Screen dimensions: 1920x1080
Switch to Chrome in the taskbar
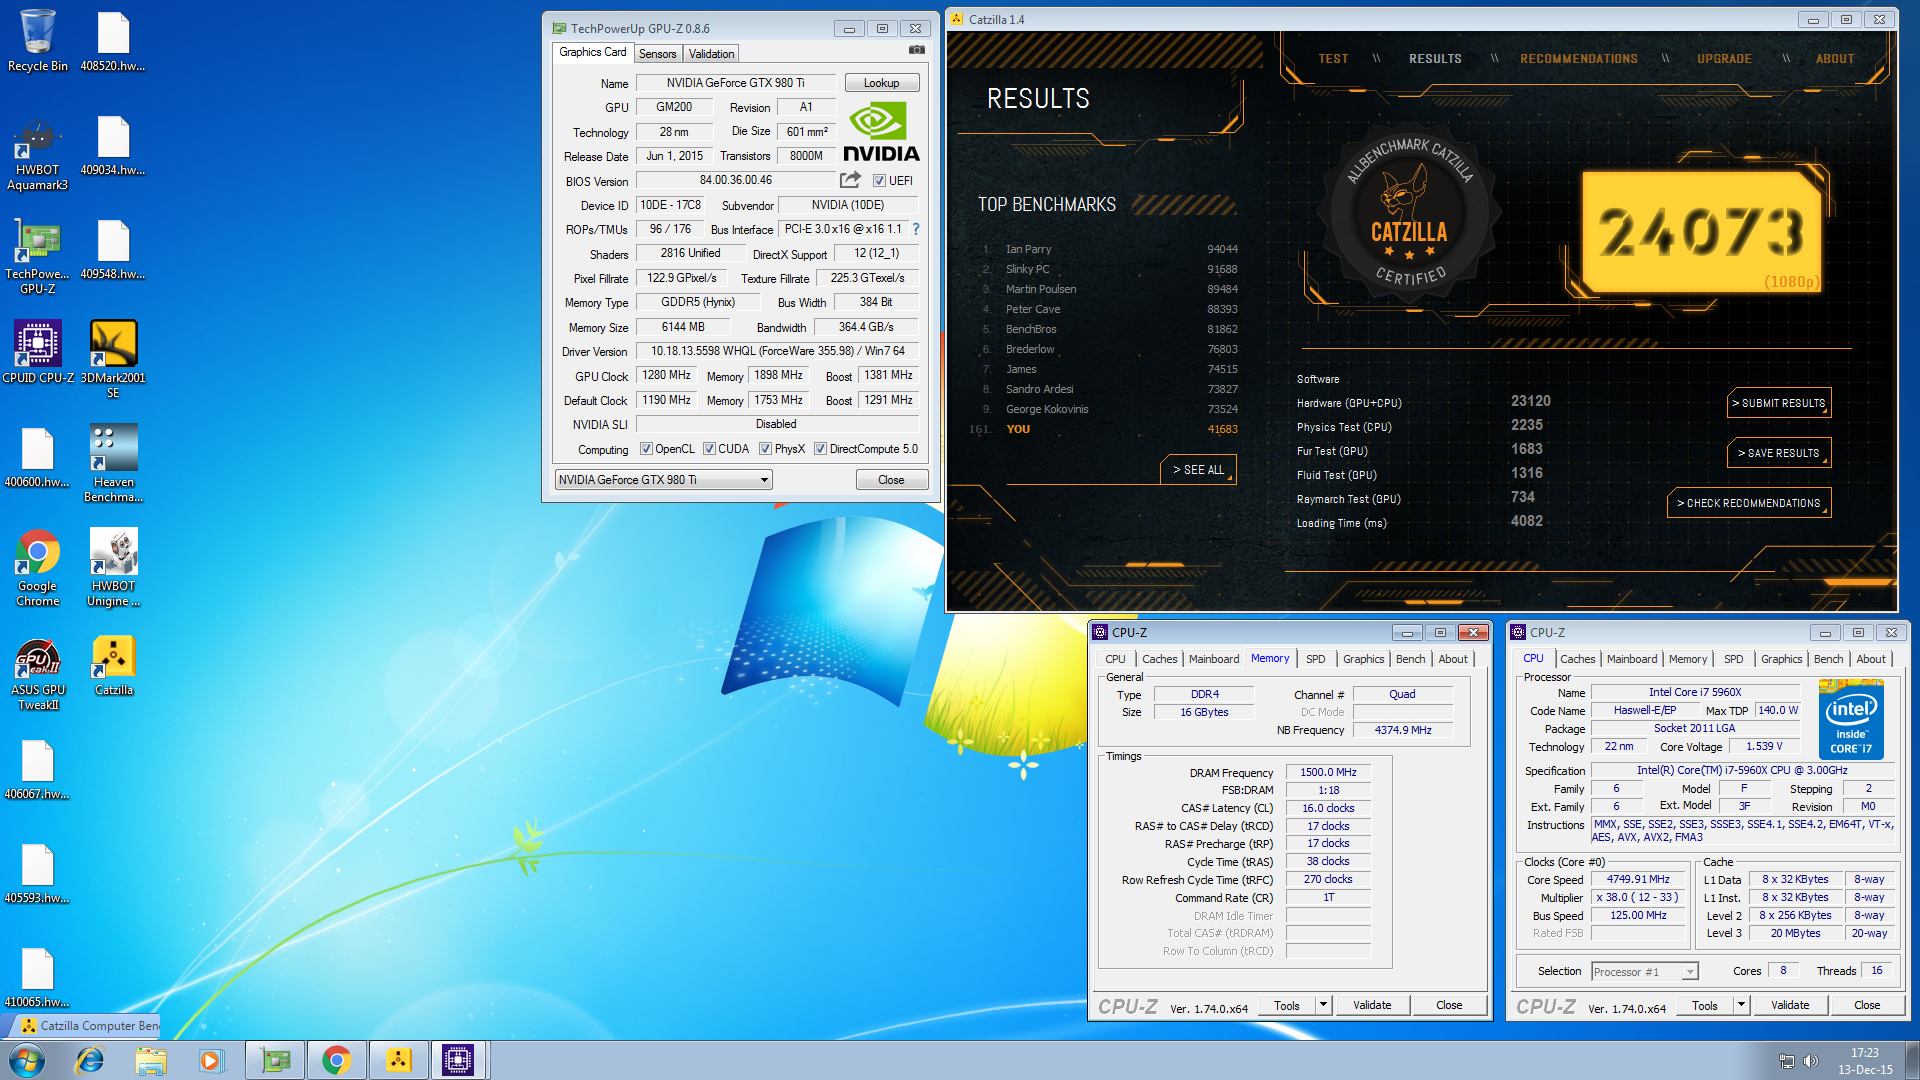coord(337,1060)
